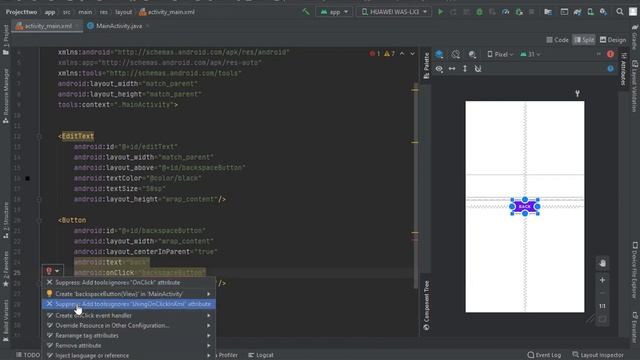
Task: Select Inject language or reference
Action: (129, 356)
